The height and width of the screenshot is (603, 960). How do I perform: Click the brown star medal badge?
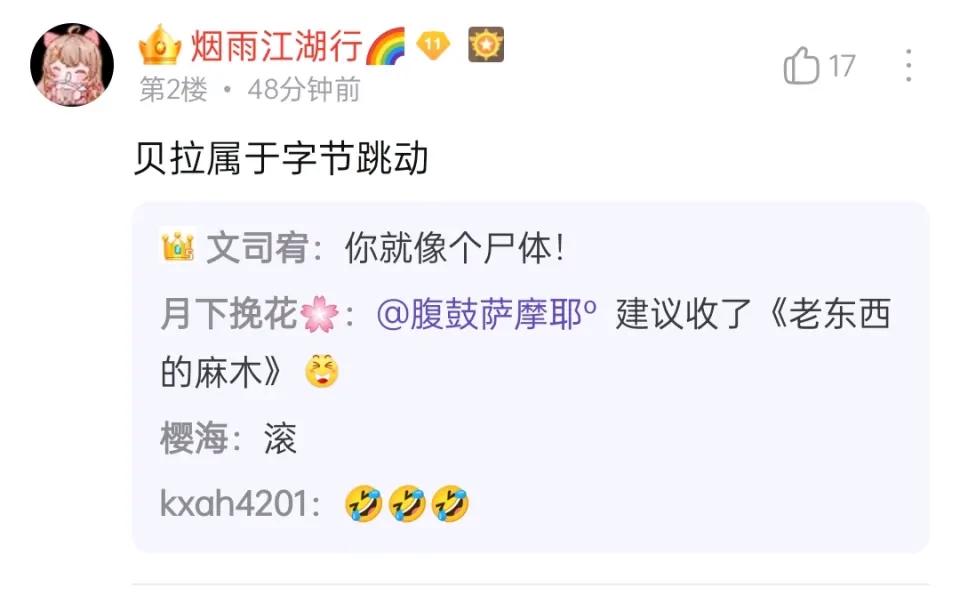click(486, 45)
